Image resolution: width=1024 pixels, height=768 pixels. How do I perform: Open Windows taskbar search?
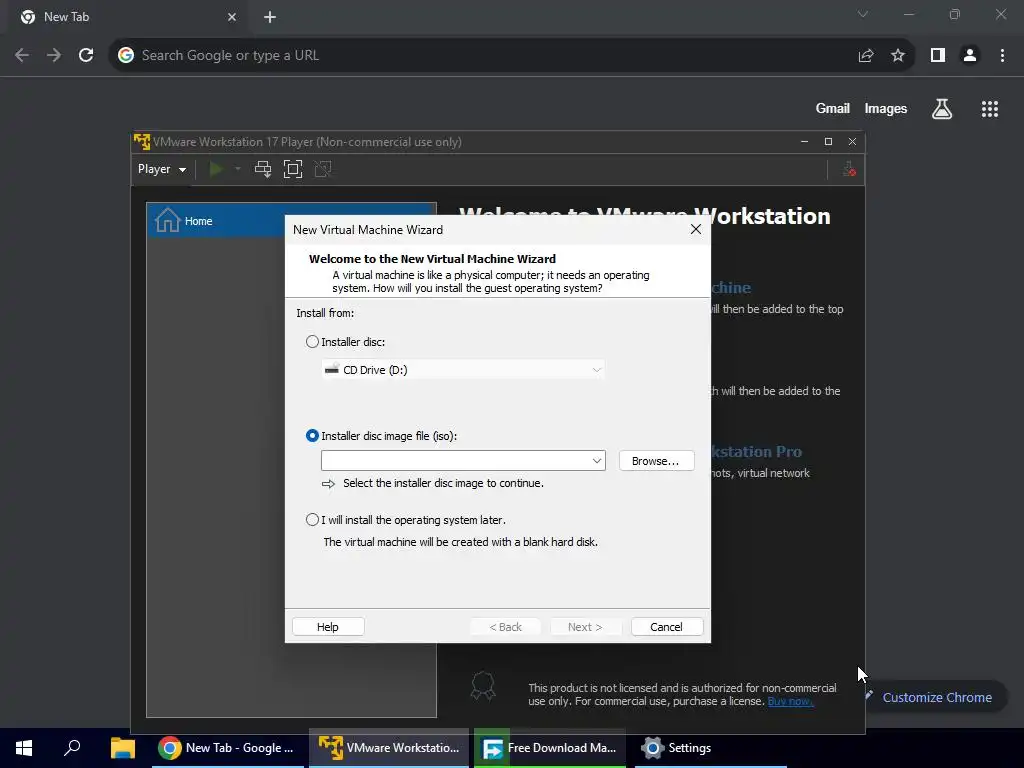[x=72, y=748]
